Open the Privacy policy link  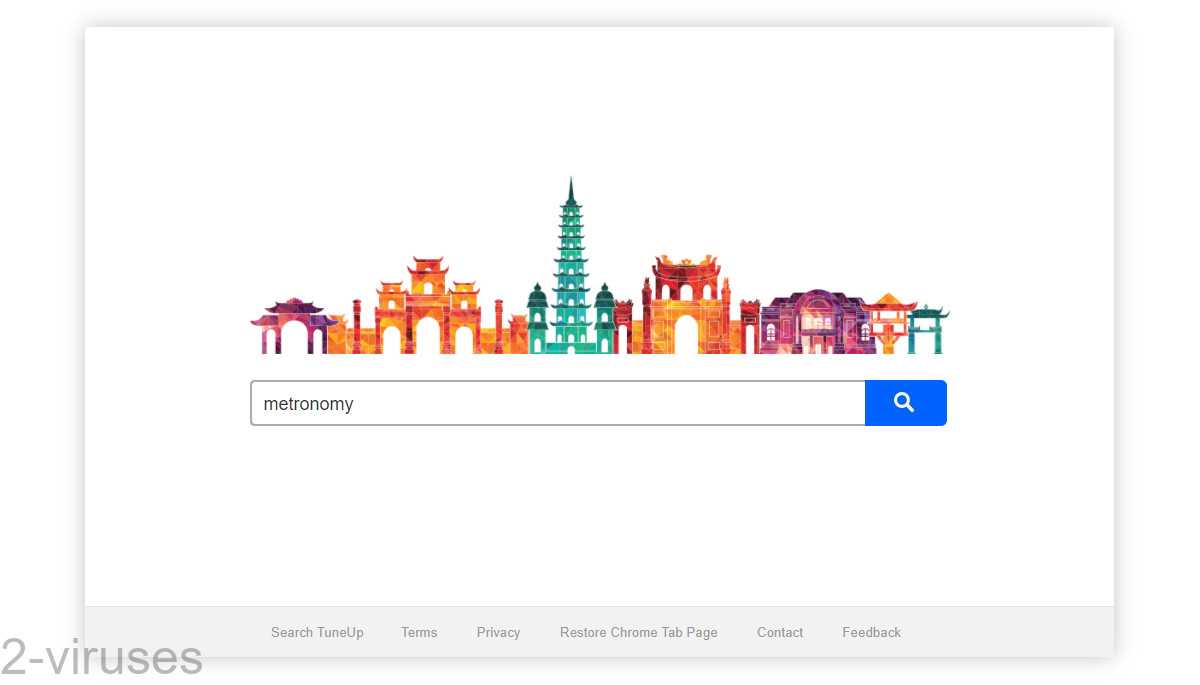[498, 632]
